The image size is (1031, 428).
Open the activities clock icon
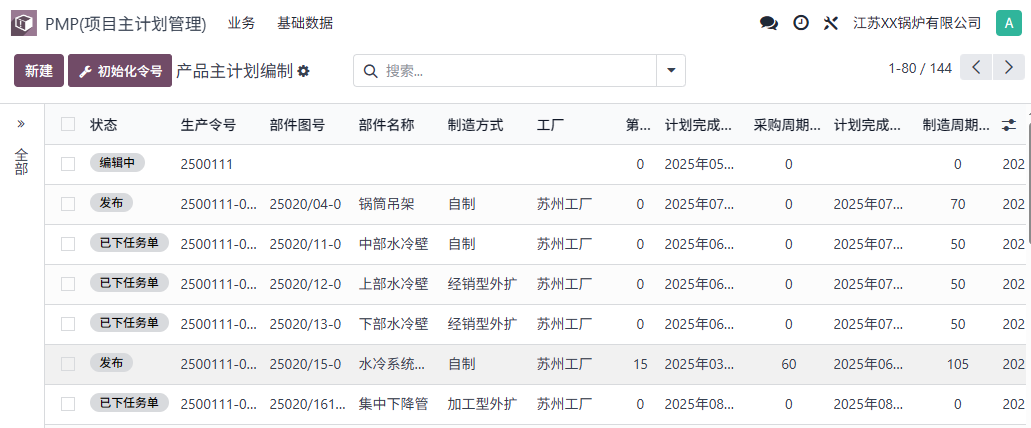tap(800, 23)
